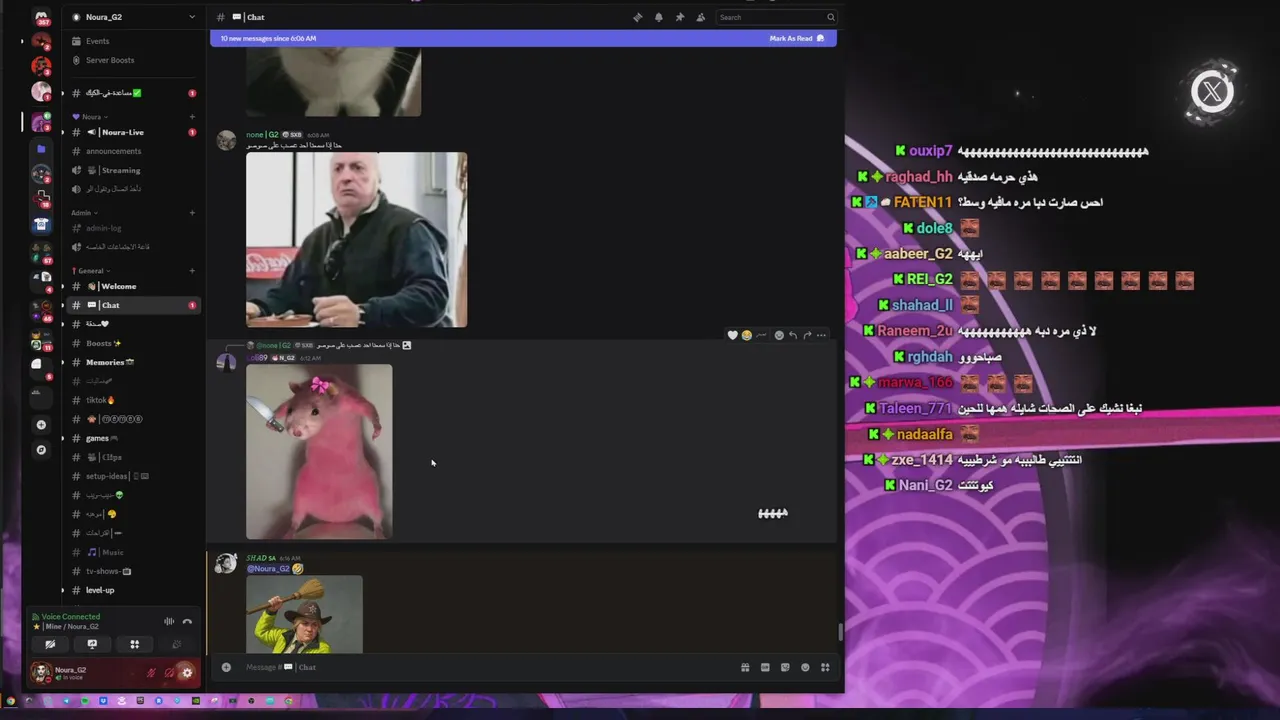Screen dimensions: 1280x720
Task: Open the admin-log channel
Action: click(x=133, y=228)
